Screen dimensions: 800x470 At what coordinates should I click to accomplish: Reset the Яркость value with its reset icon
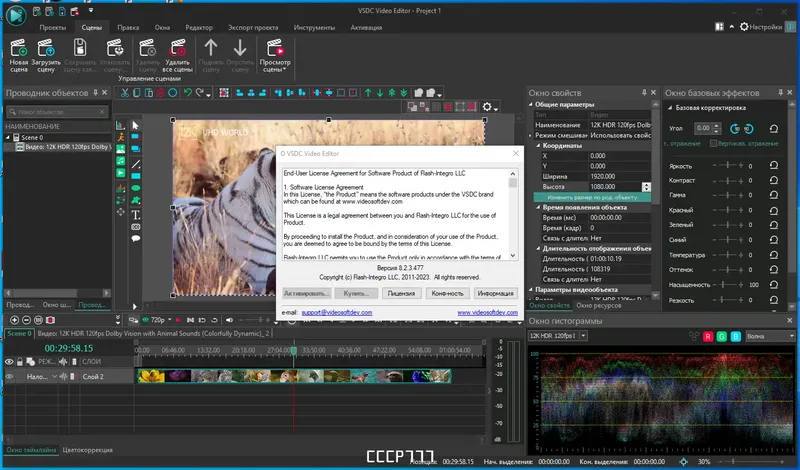pos(773,165)
